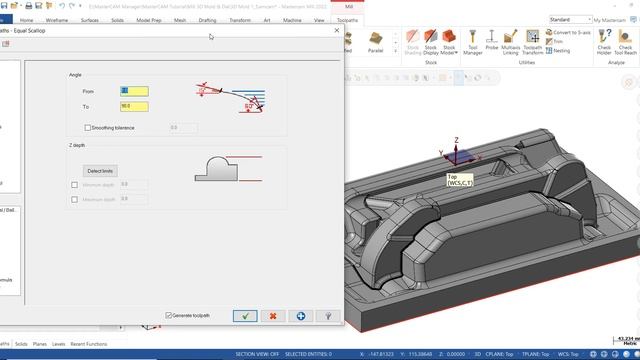
Task: Click WCS: Top in status bar
Action: tap(568, 354)
